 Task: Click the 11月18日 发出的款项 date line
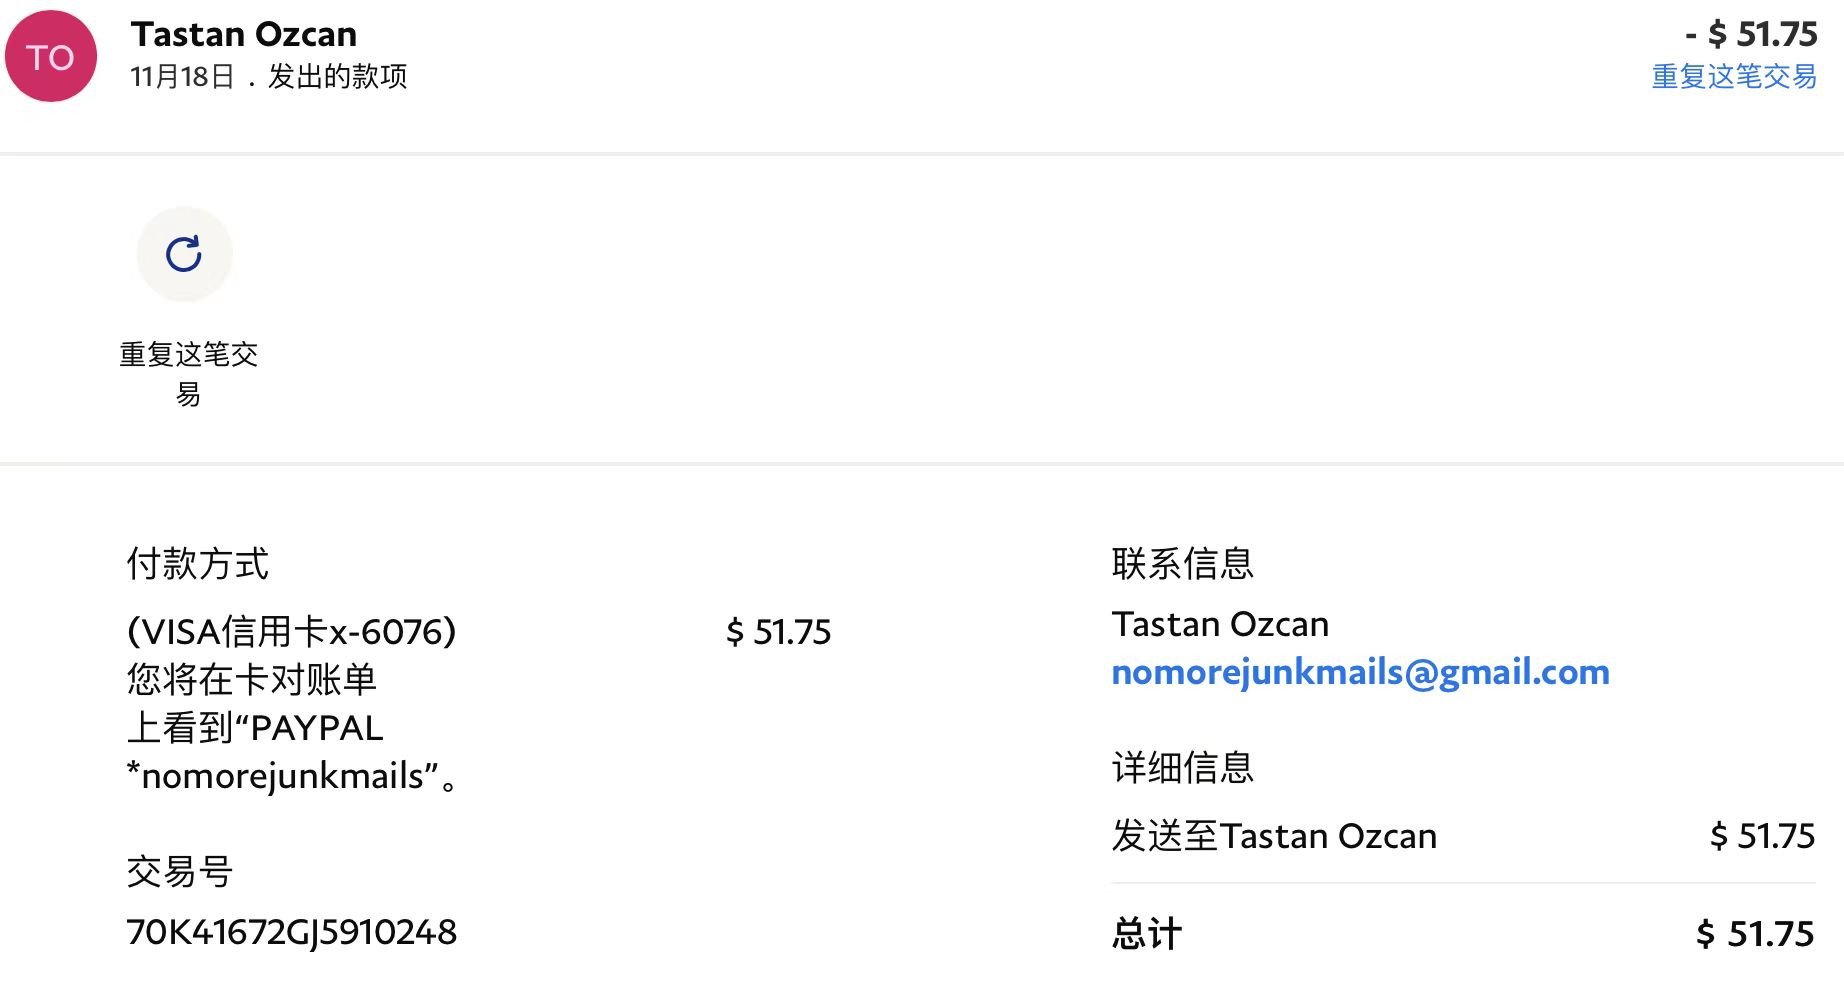click(269, 76)
